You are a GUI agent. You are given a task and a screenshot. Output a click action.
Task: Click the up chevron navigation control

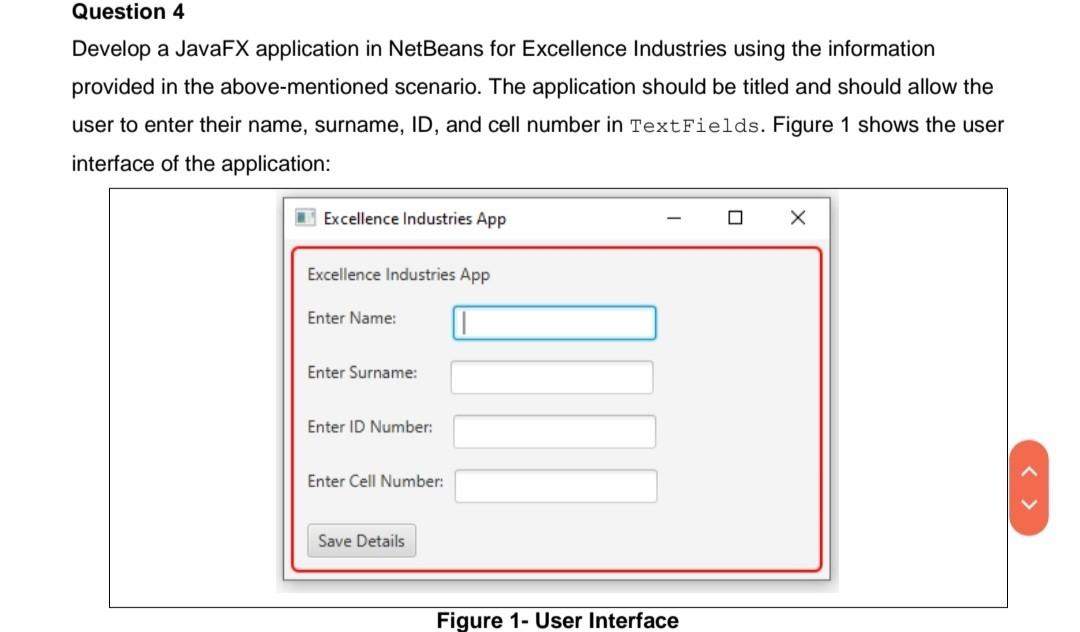[1027, 472]
